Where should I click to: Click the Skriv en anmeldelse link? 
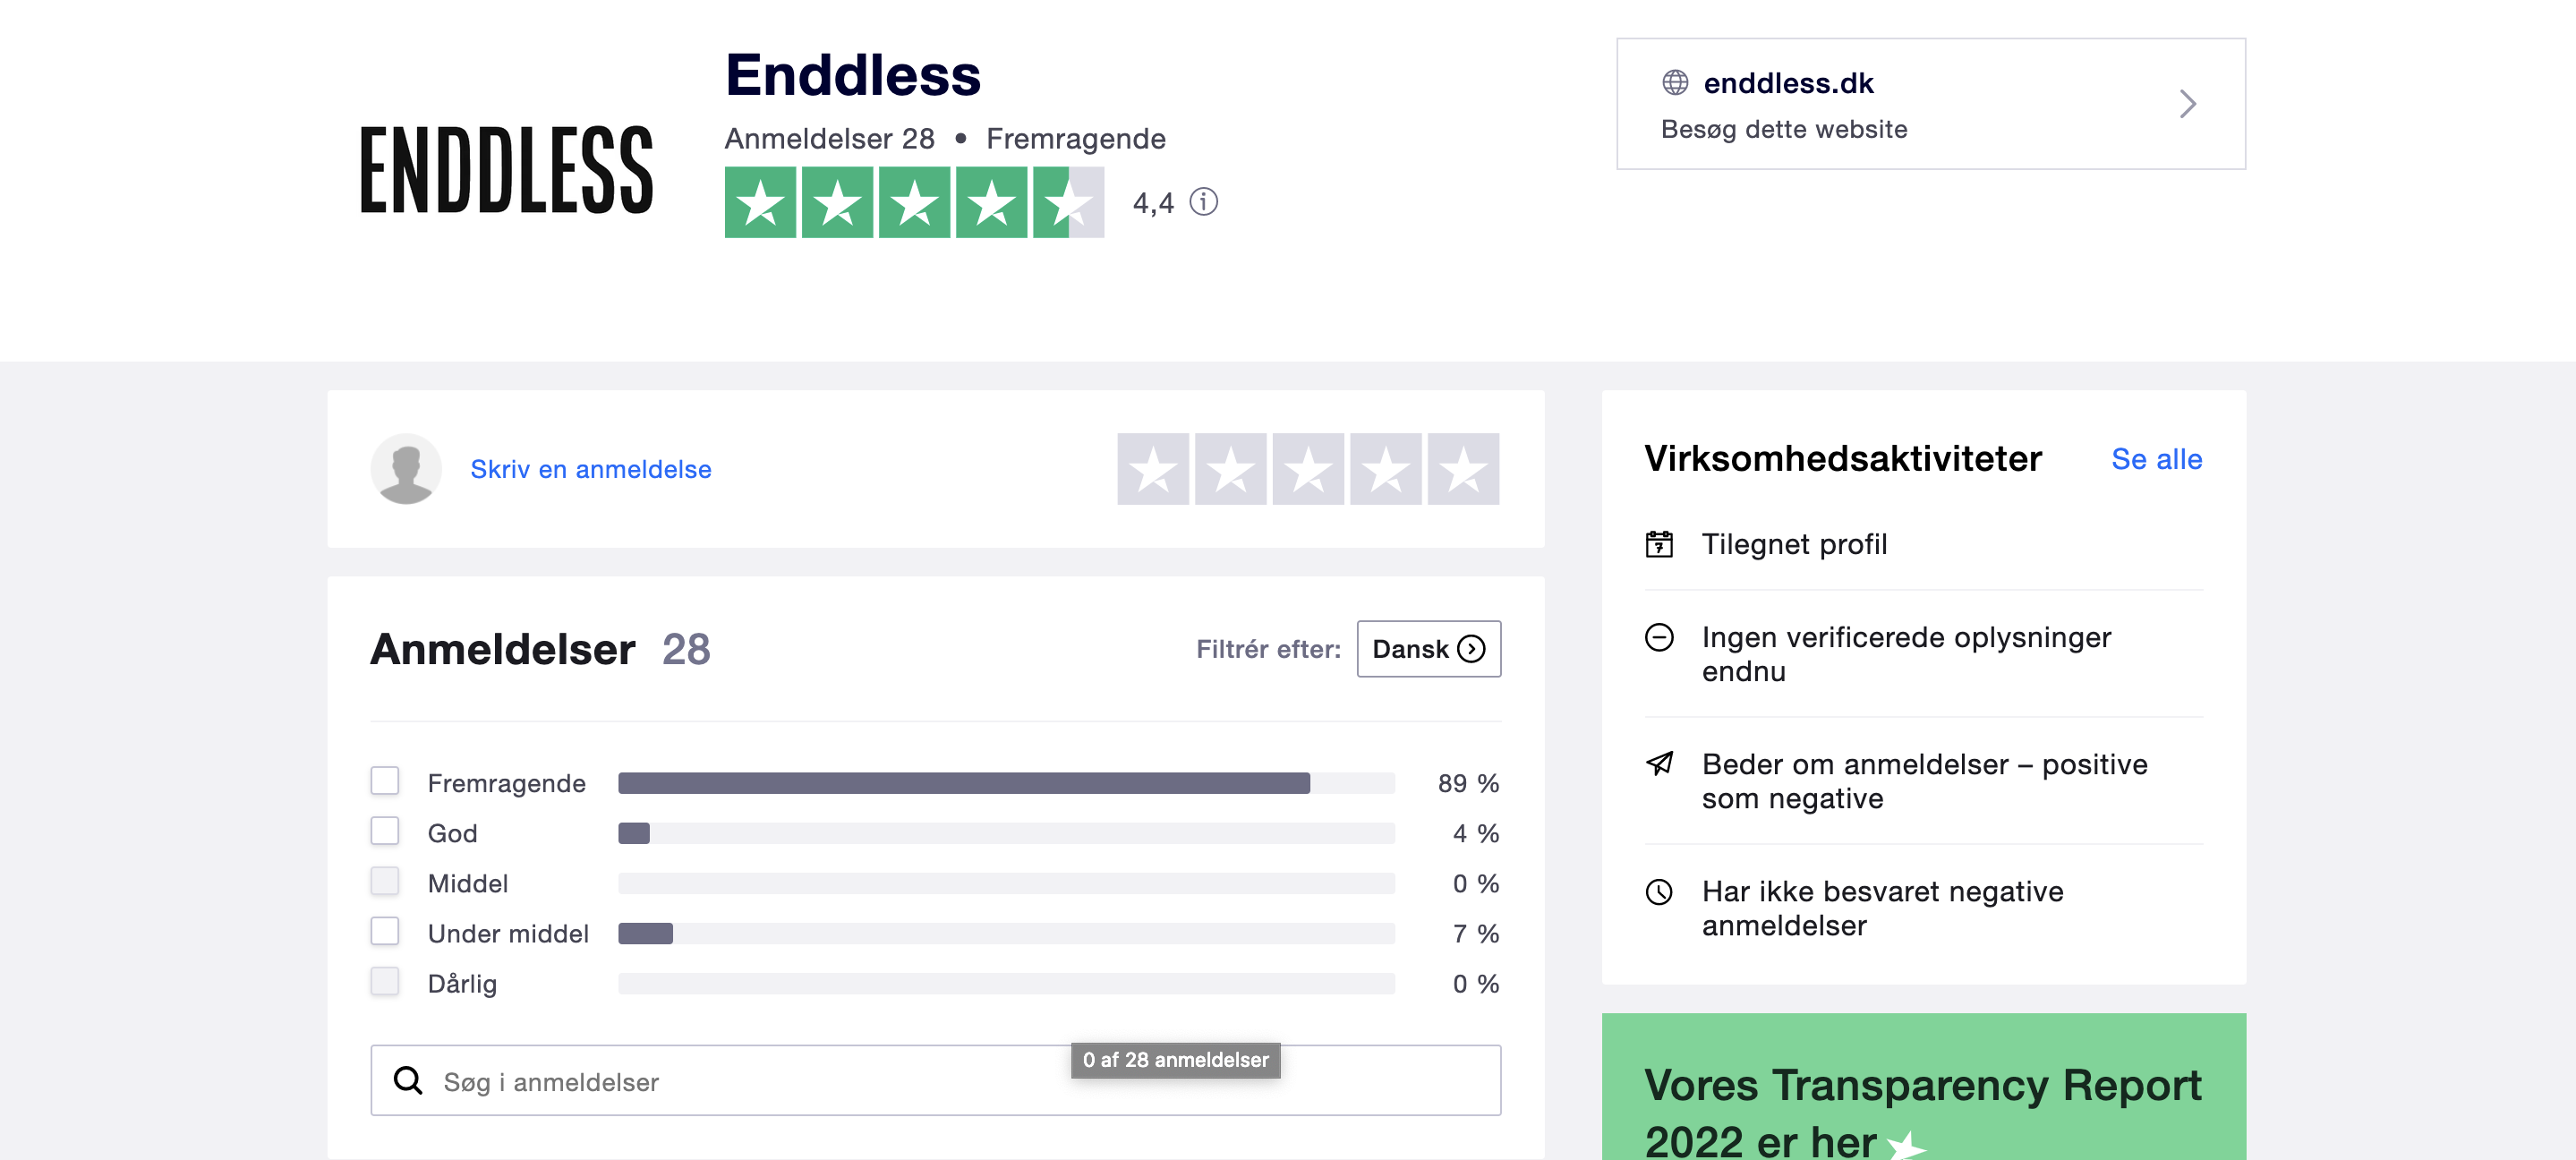pyautogui.click(x=591, y=469)
